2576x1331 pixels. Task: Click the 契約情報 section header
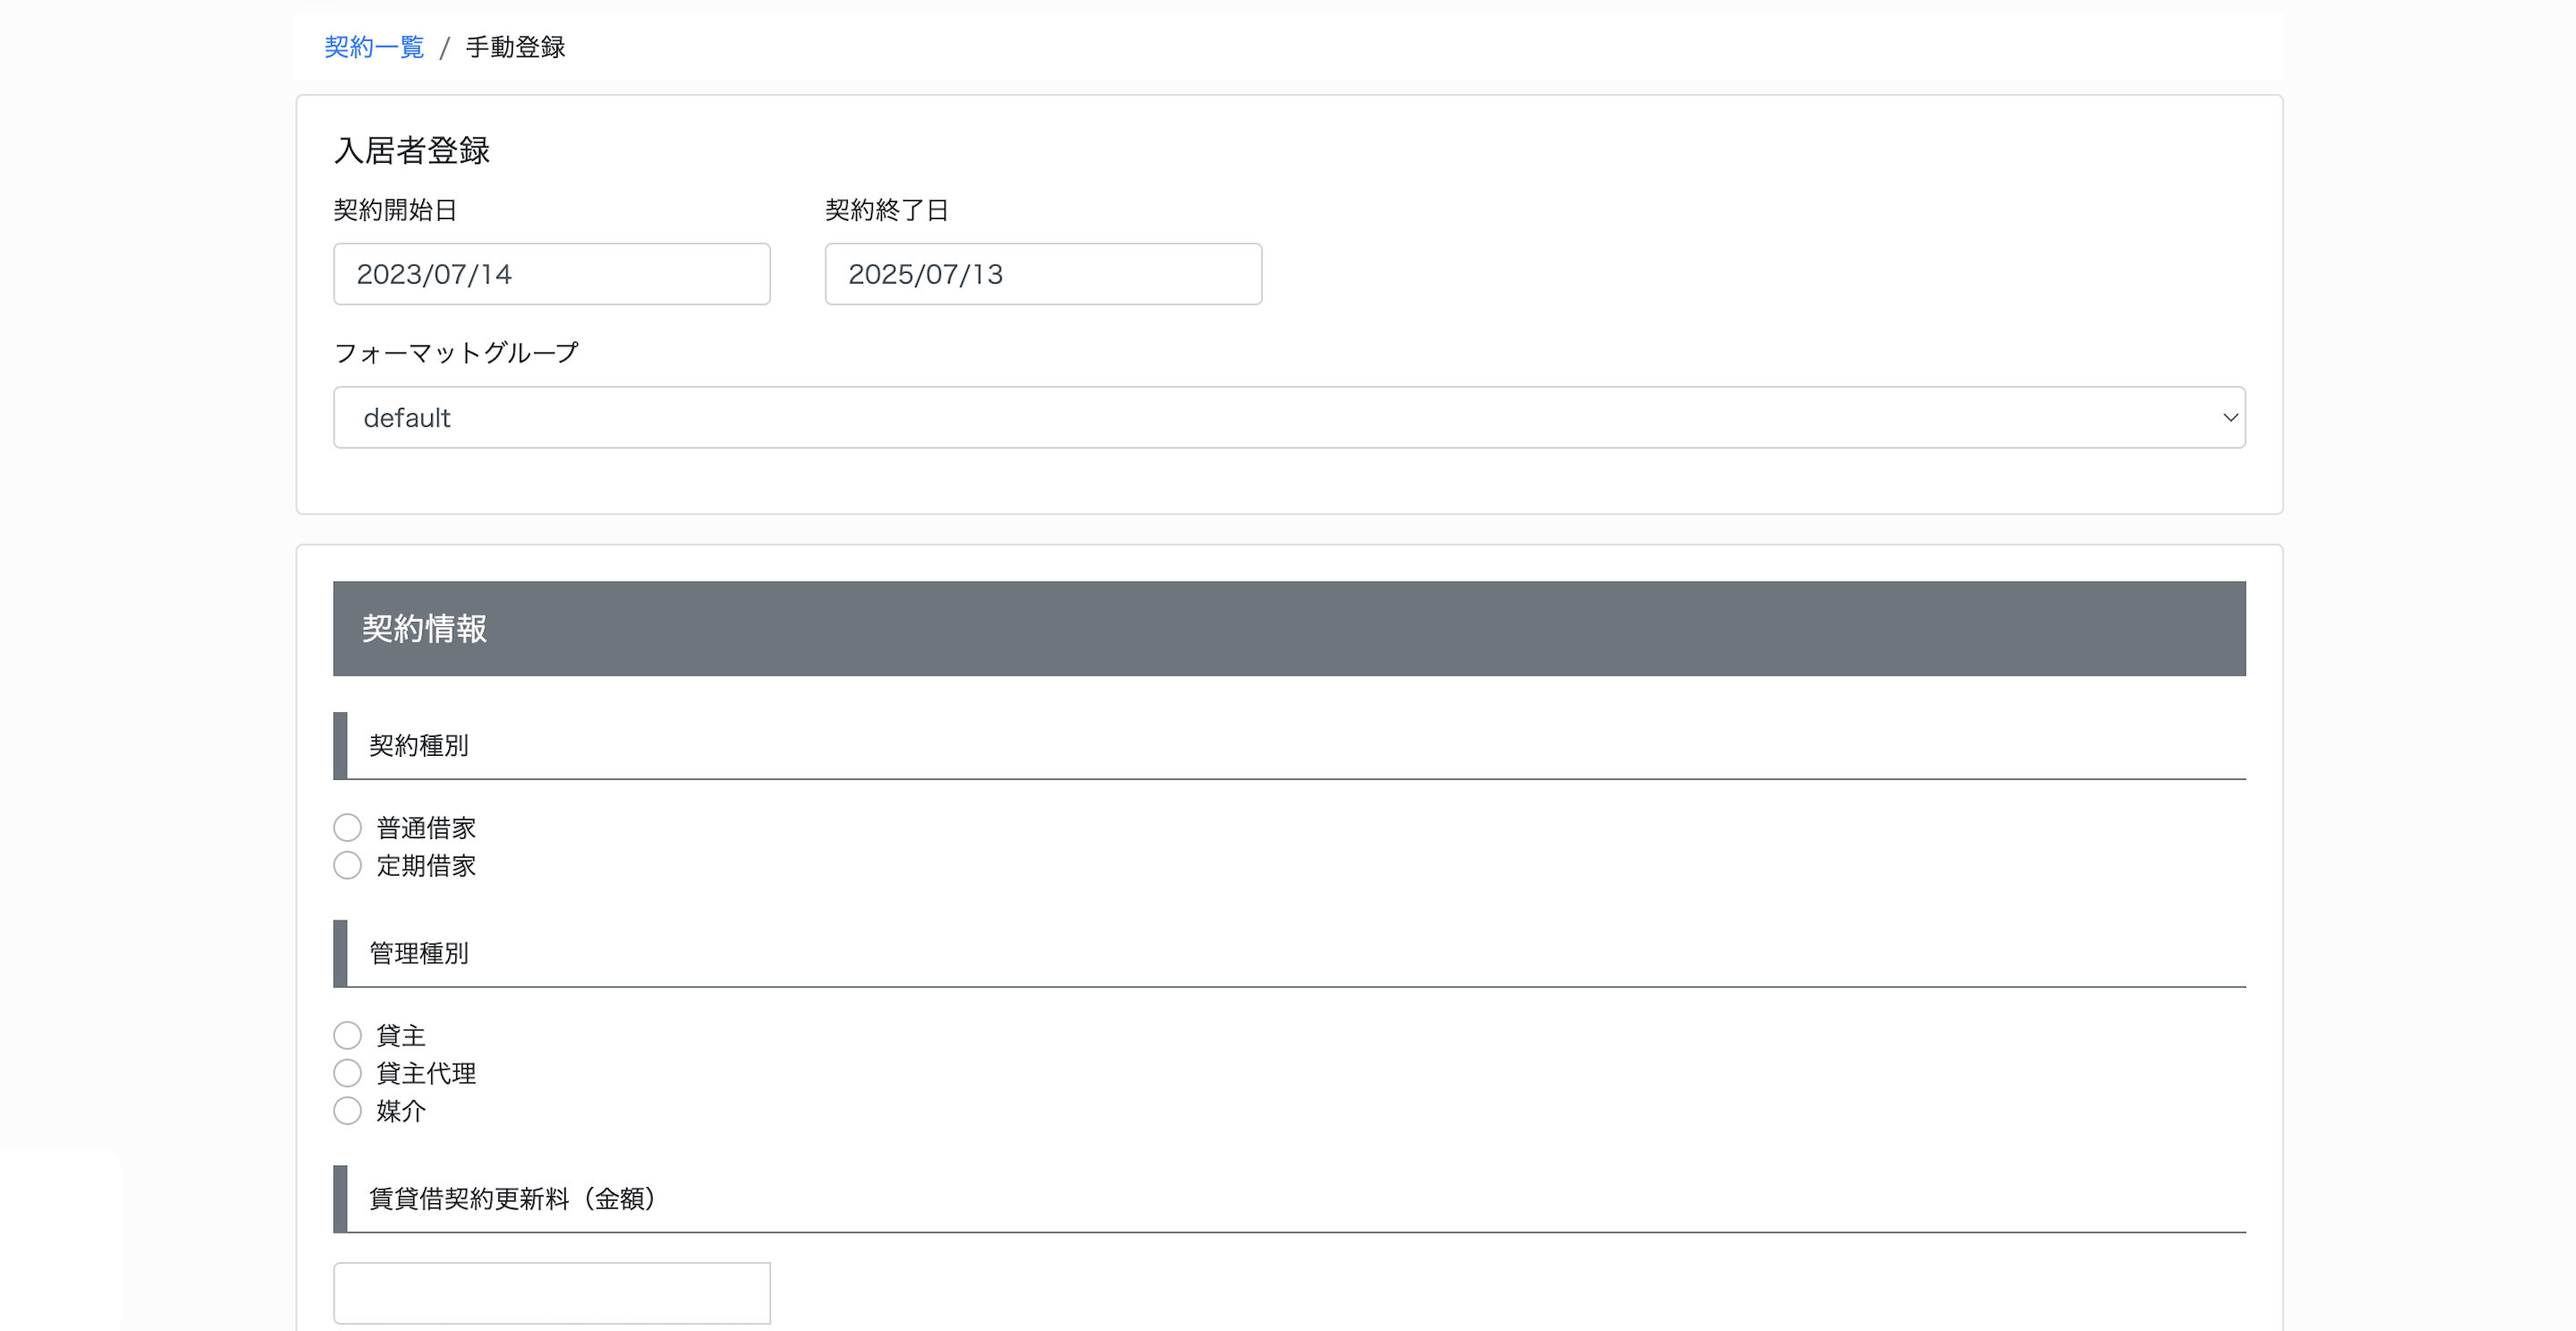[1289, 629]
